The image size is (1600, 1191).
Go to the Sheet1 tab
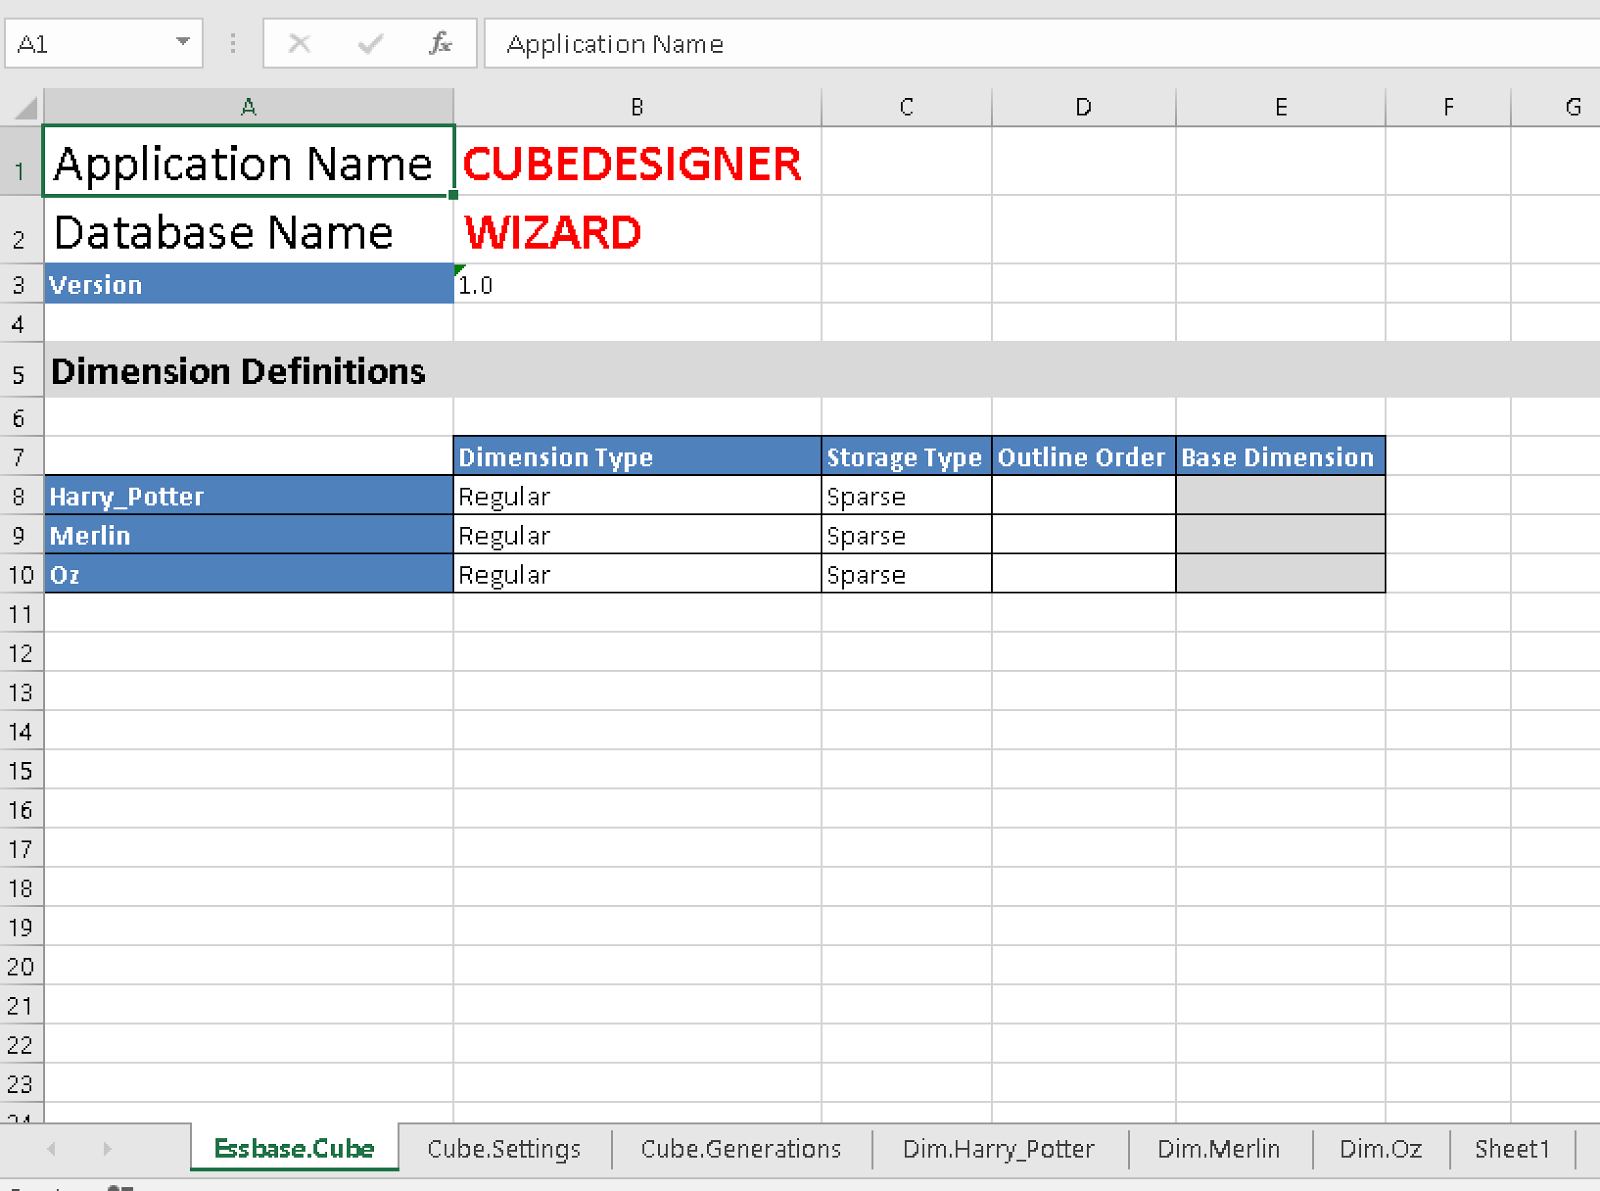tap(1511, 1149)
